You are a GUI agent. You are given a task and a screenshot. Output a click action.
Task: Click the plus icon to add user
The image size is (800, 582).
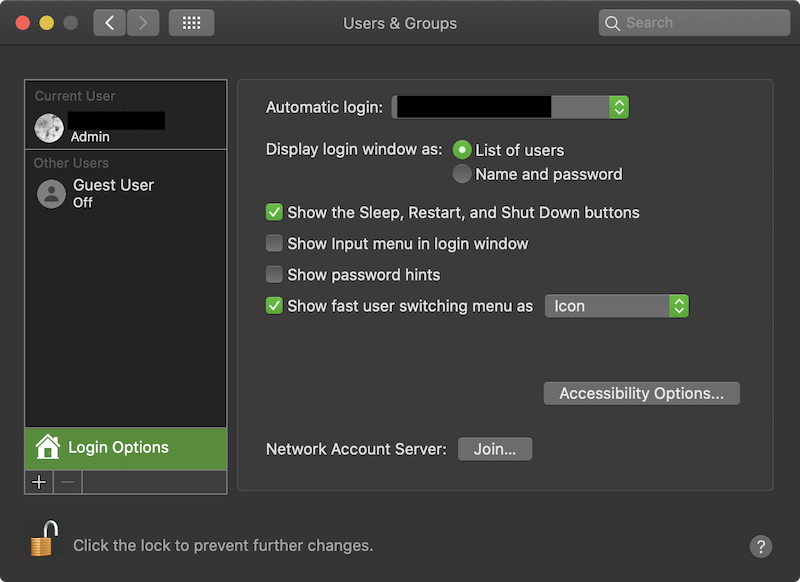pyautogui.click(x=39, y=482)
